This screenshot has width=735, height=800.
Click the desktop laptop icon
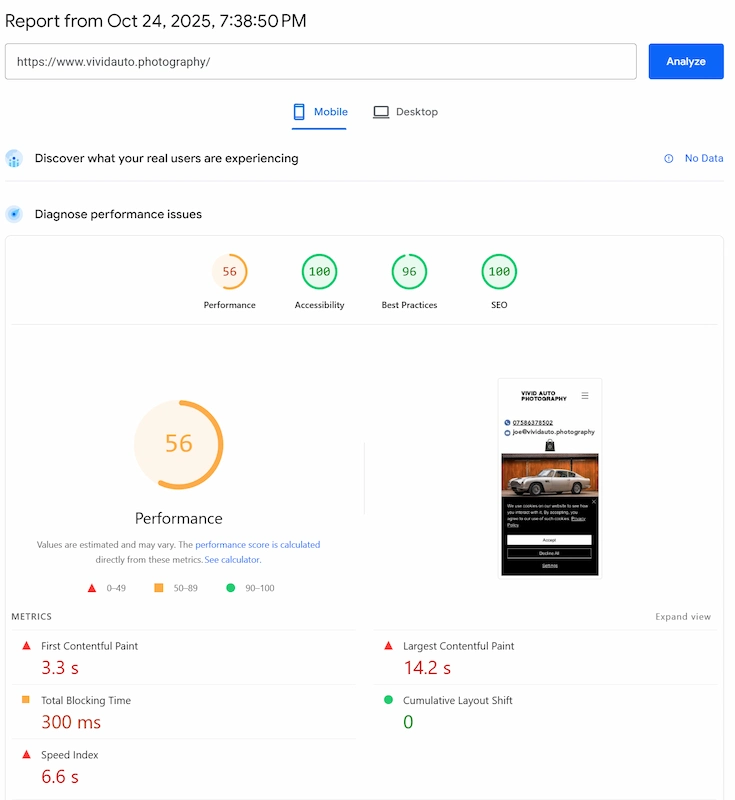381,112
